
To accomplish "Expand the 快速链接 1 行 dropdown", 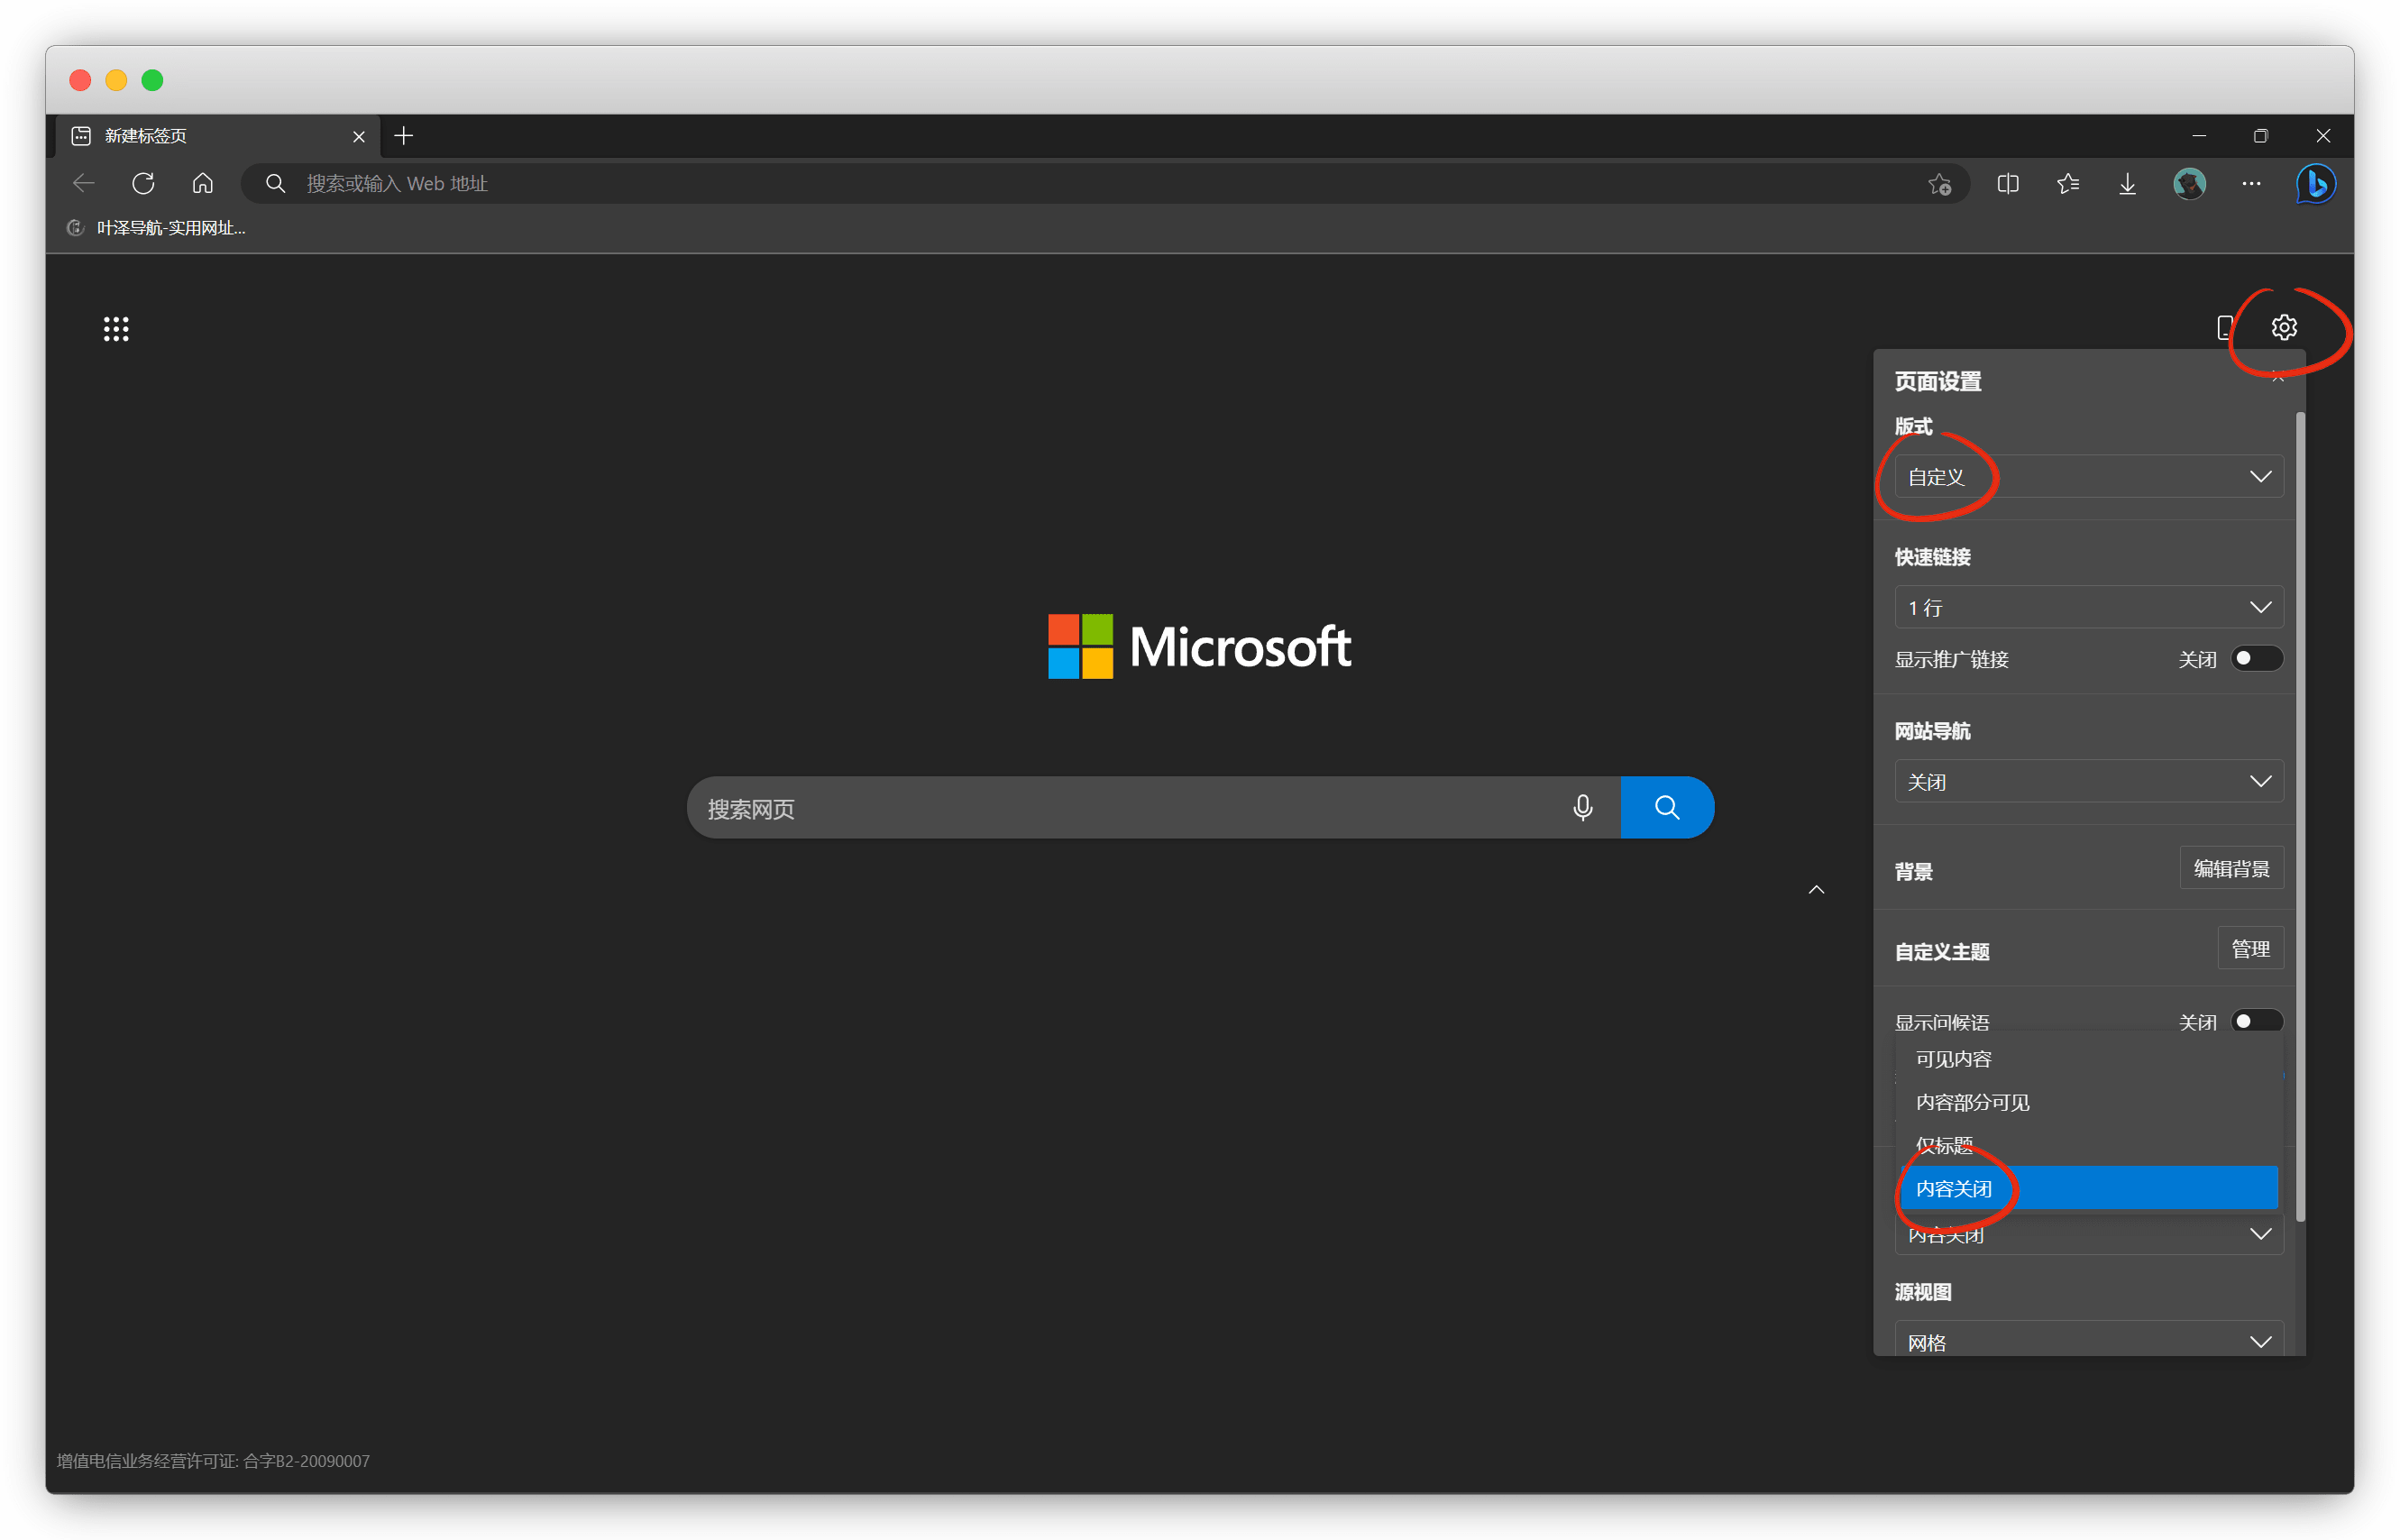I will tap(2088, 607).
